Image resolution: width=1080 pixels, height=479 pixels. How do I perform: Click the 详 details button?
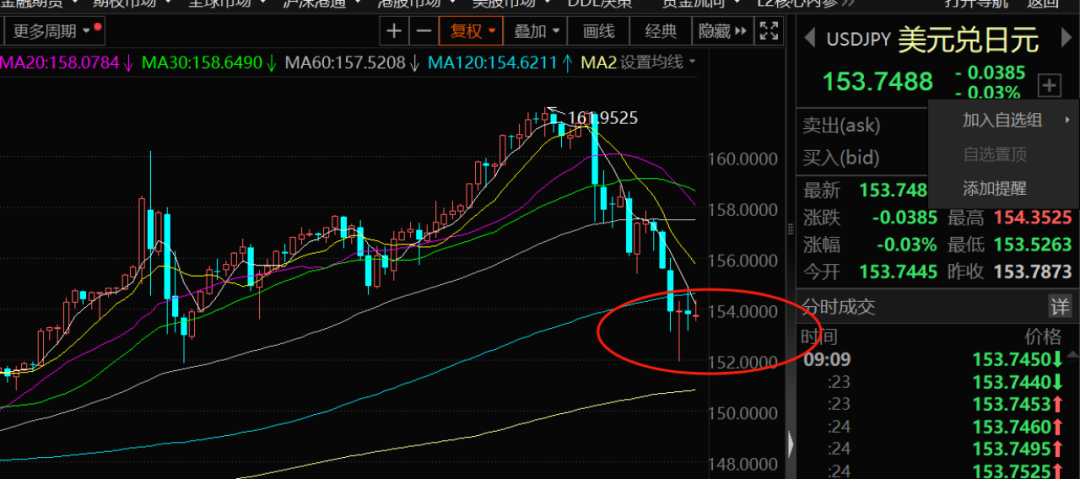tap(1058, 307)
